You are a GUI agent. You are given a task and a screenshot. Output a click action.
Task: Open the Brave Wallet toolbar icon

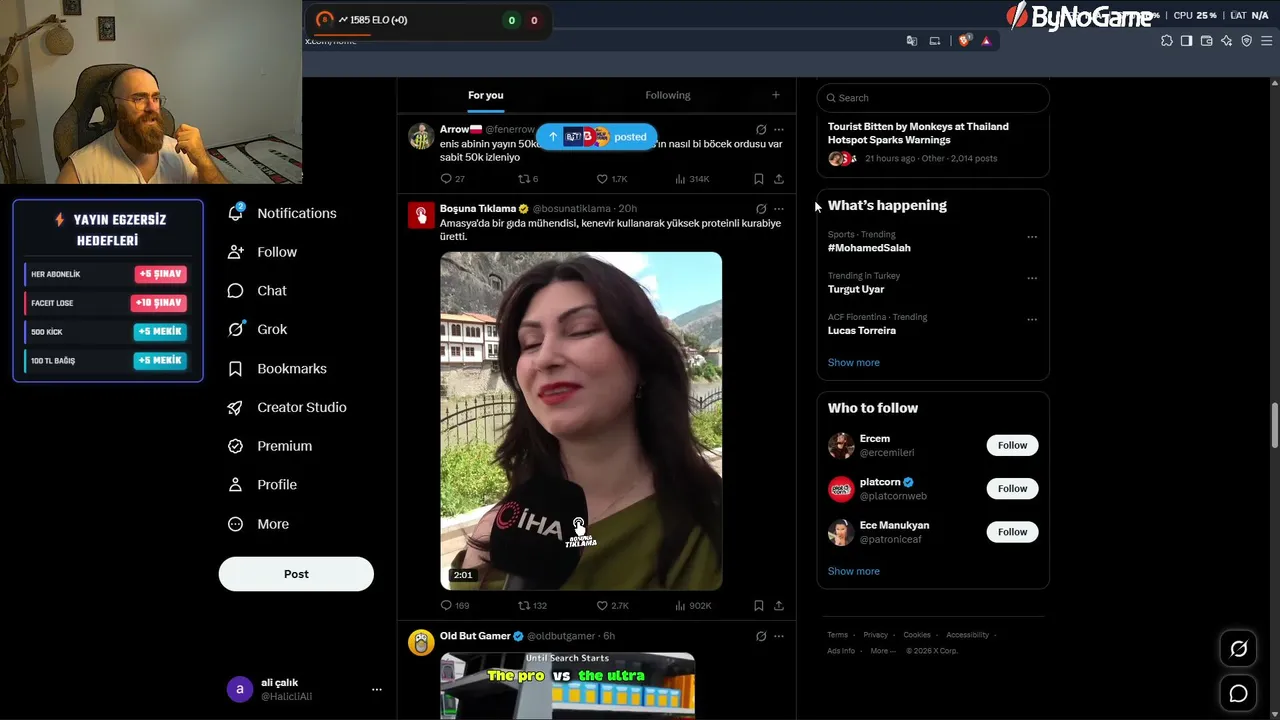[x=1207, y=41]
